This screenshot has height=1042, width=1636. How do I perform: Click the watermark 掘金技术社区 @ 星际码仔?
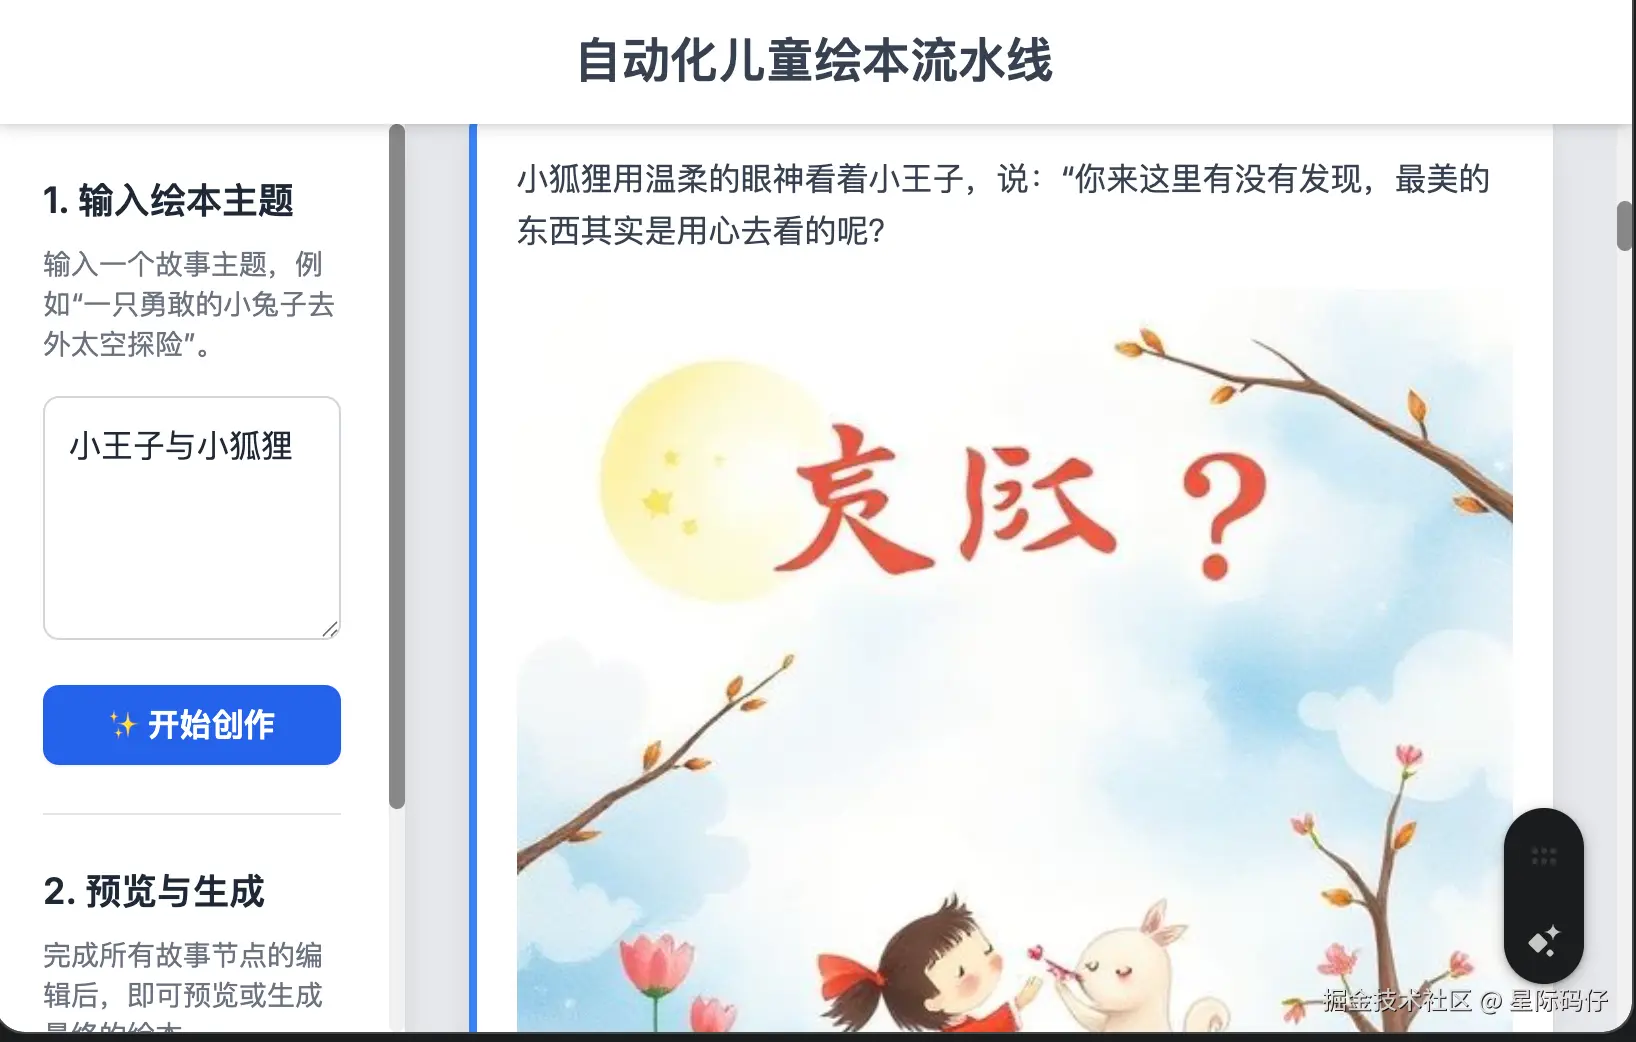[1465, 1000]
